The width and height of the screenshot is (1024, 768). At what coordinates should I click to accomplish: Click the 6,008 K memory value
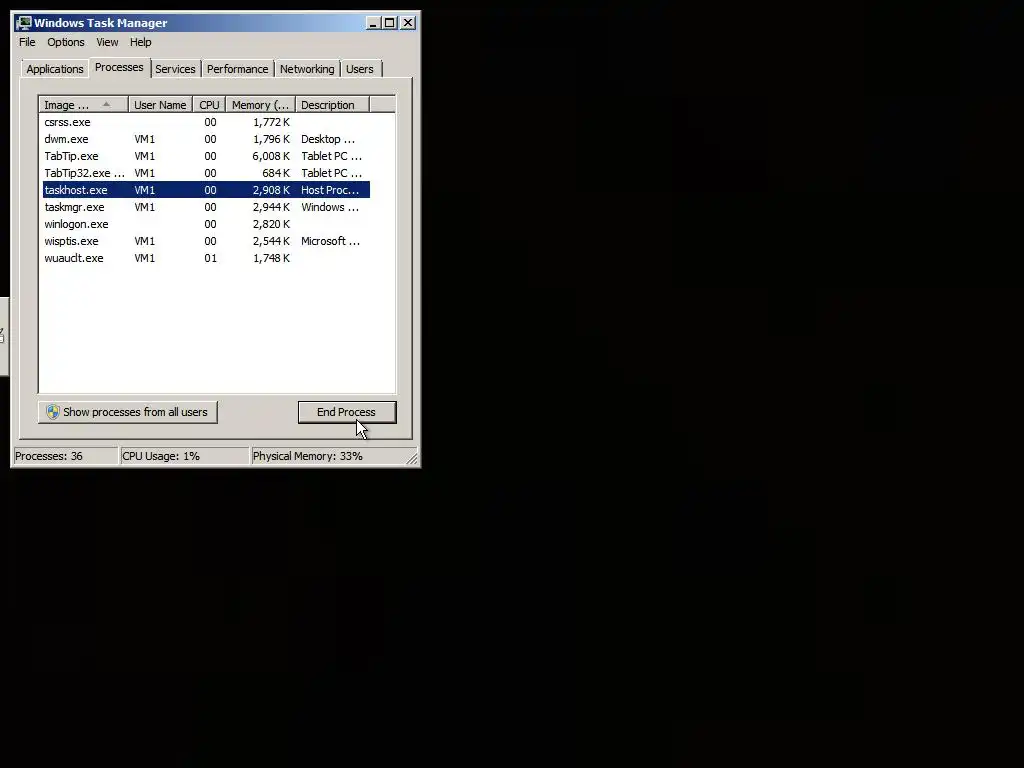pos(271,156)
